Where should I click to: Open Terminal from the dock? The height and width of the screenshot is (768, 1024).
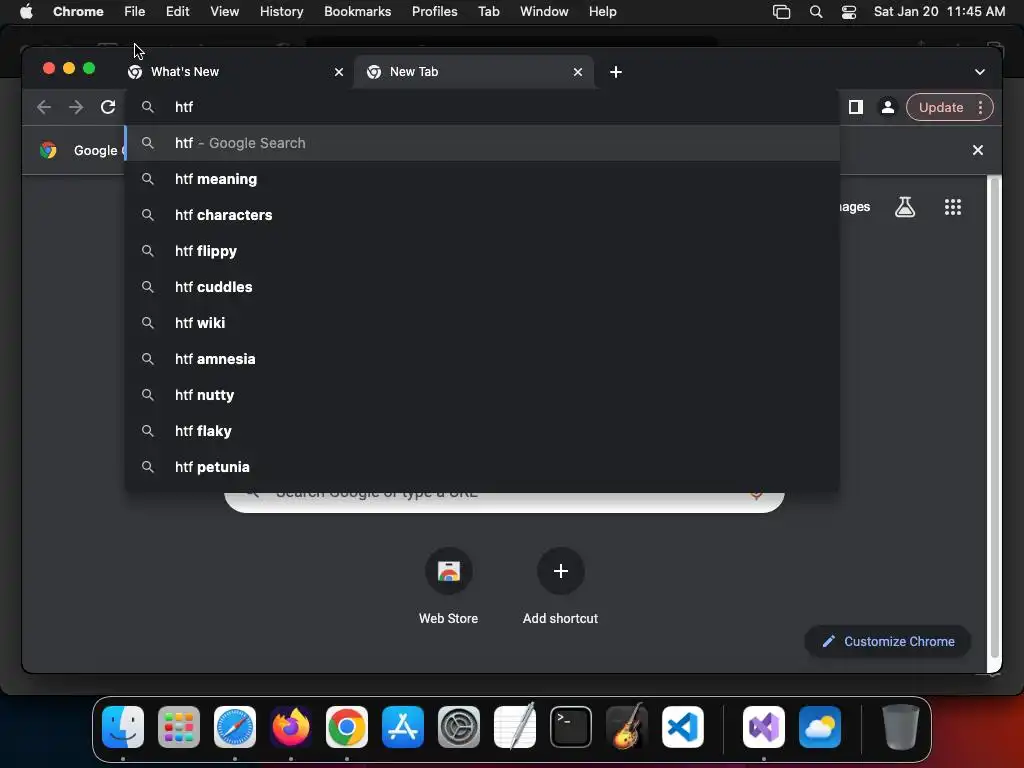pos(571,727)
